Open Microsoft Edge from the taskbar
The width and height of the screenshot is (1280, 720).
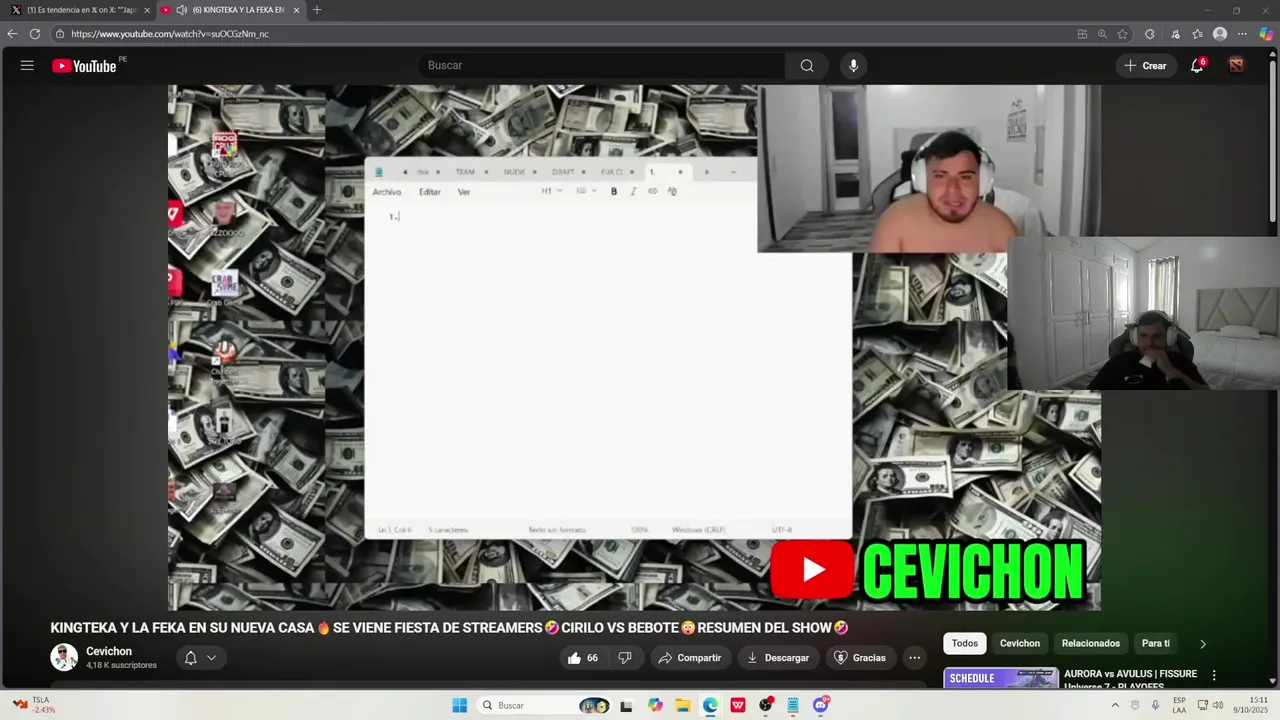[710, 705]
